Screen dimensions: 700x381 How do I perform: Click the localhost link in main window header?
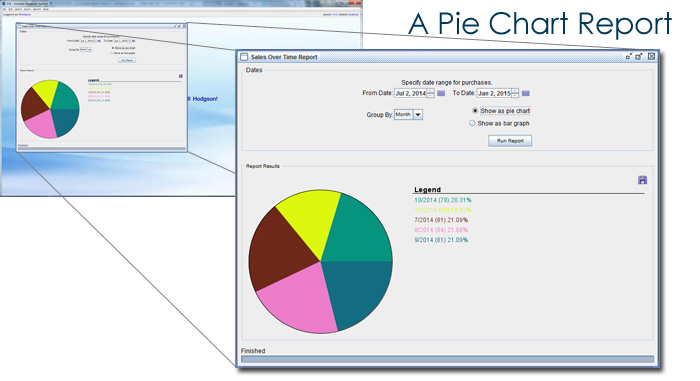353,14
